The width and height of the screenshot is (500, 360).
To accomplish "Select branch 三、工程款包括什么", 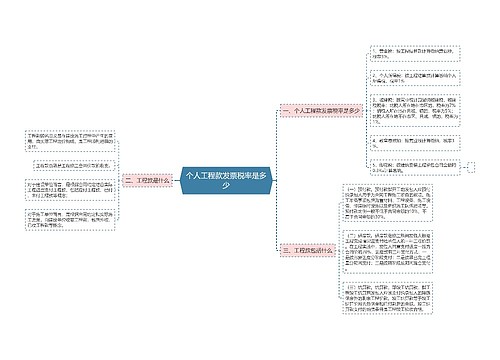I will click(308, 250).
